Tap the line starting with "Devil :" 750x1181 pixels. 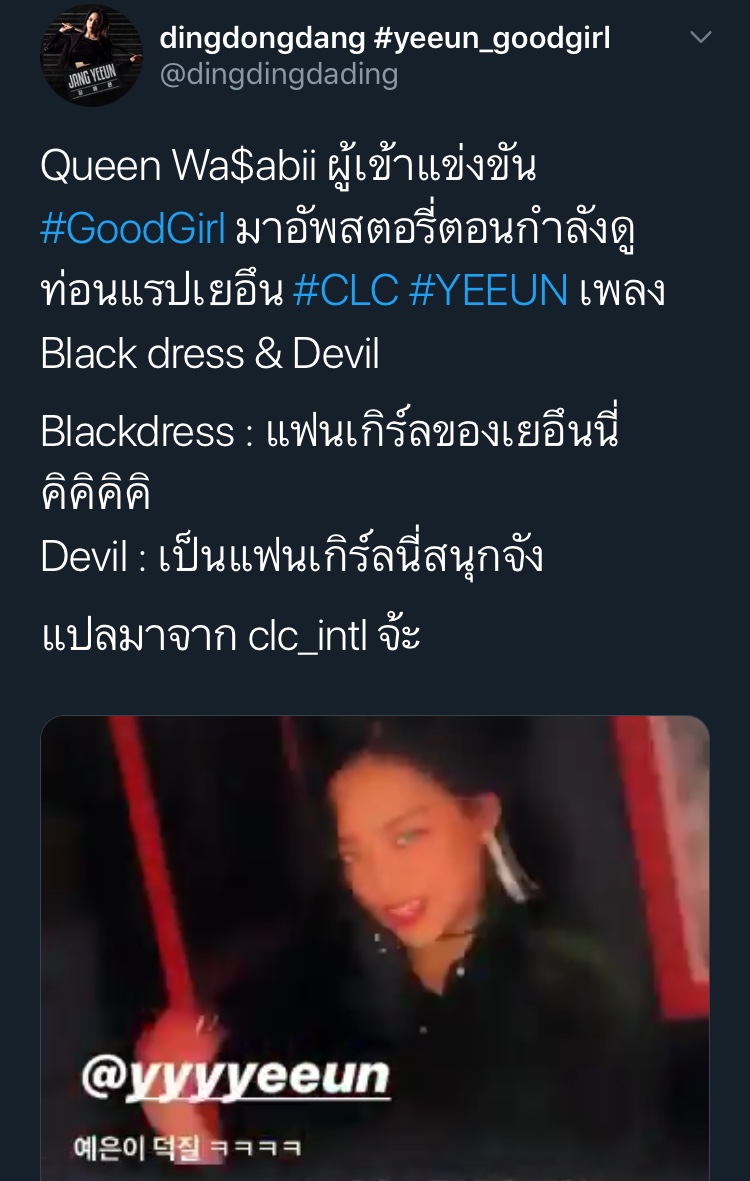point(292,556)
